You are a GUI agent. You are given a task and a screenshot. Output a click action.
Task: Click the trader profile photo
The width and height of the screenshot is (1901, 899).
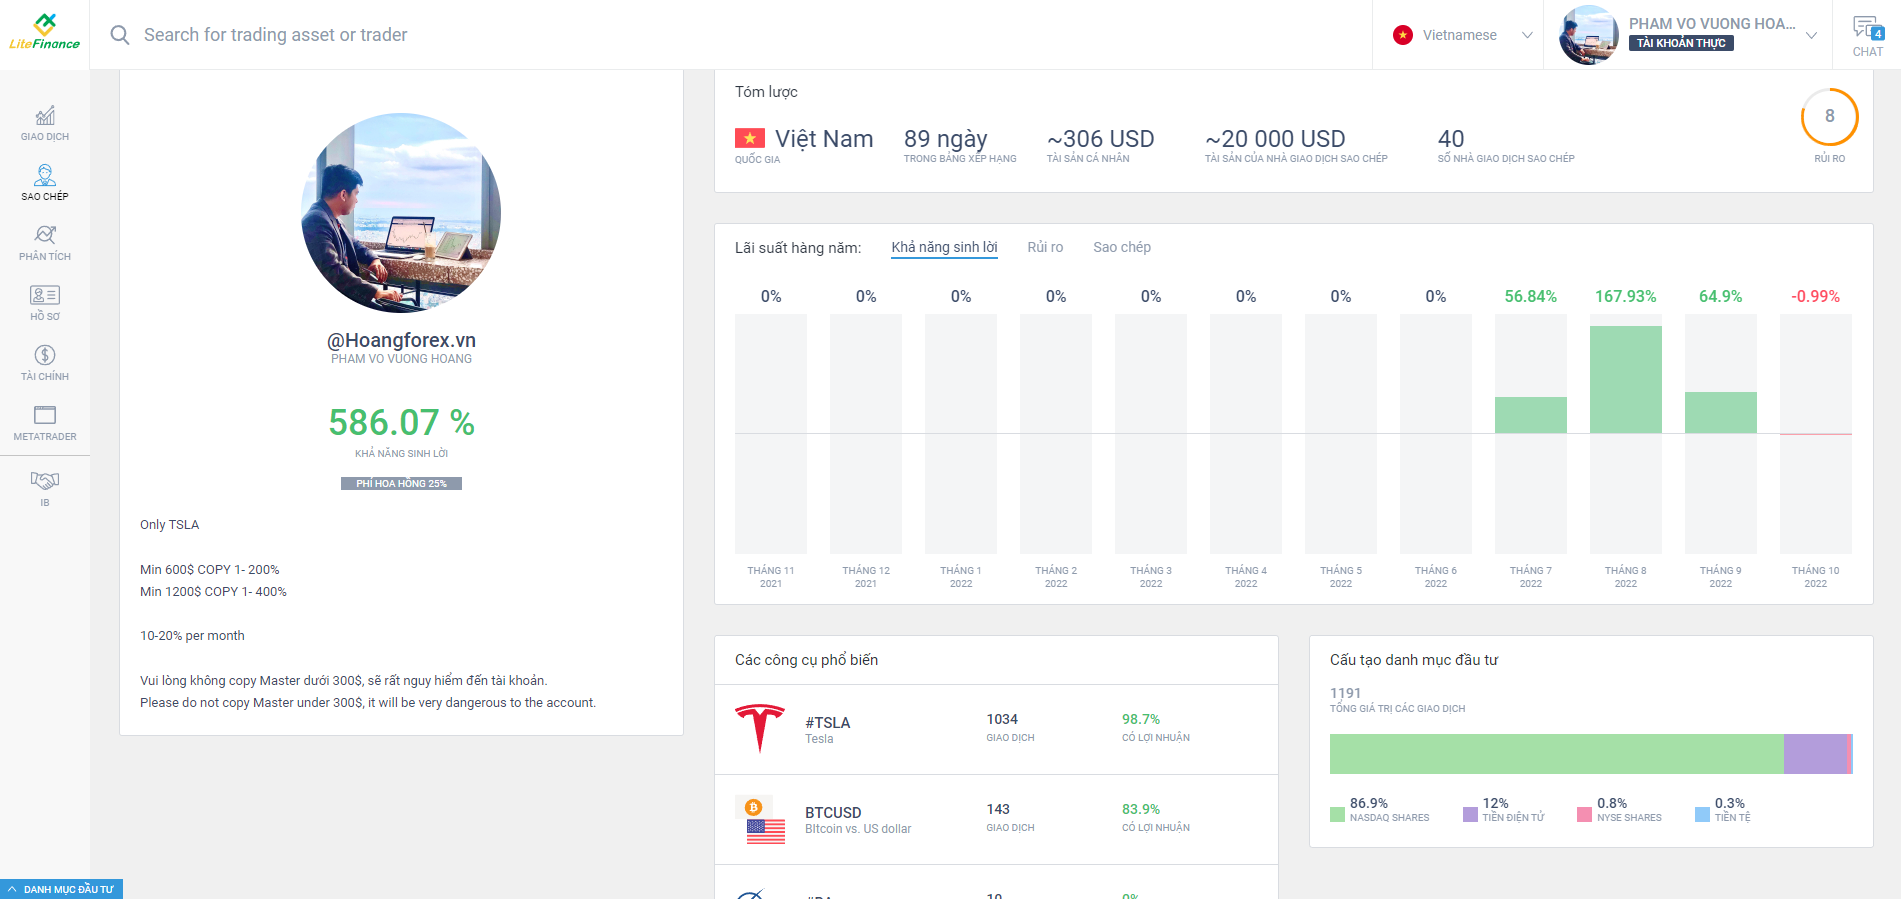tap(401, 213)
